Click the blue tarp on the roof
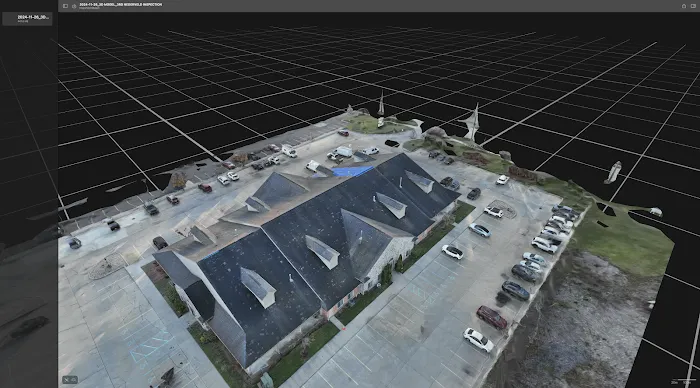700x388 pixels. pos(351,171)
